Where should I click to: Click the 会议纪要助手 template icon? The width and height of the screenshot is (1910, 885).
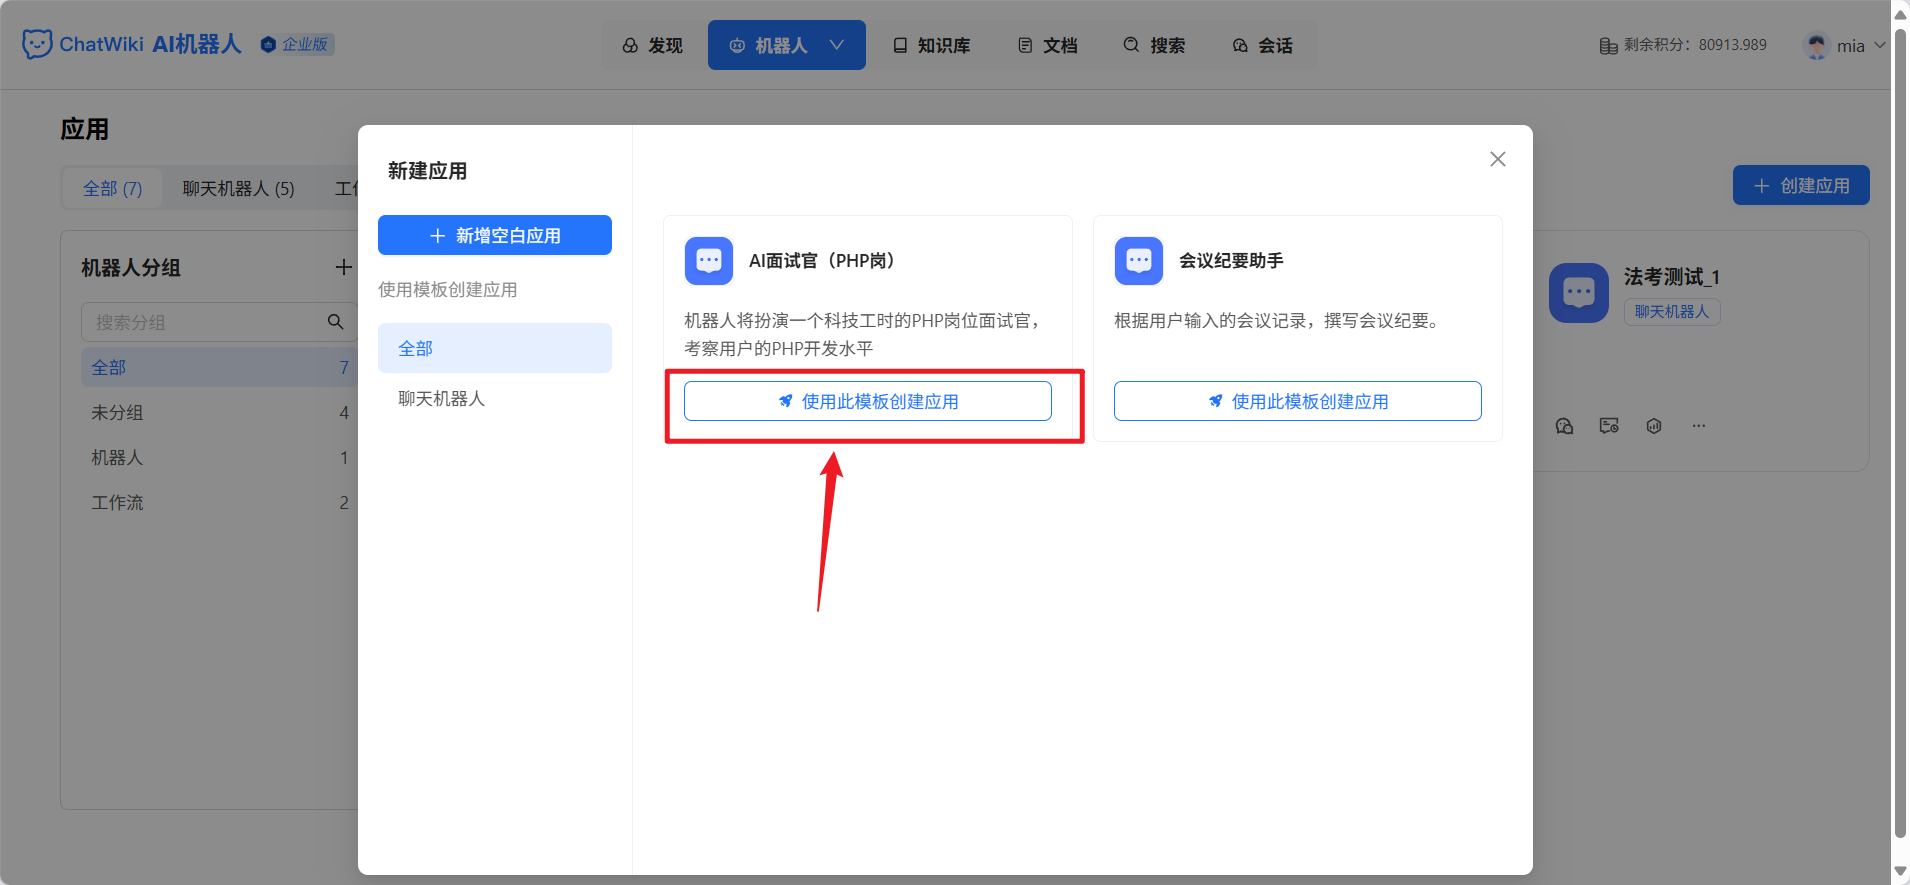pos(1139,261)
